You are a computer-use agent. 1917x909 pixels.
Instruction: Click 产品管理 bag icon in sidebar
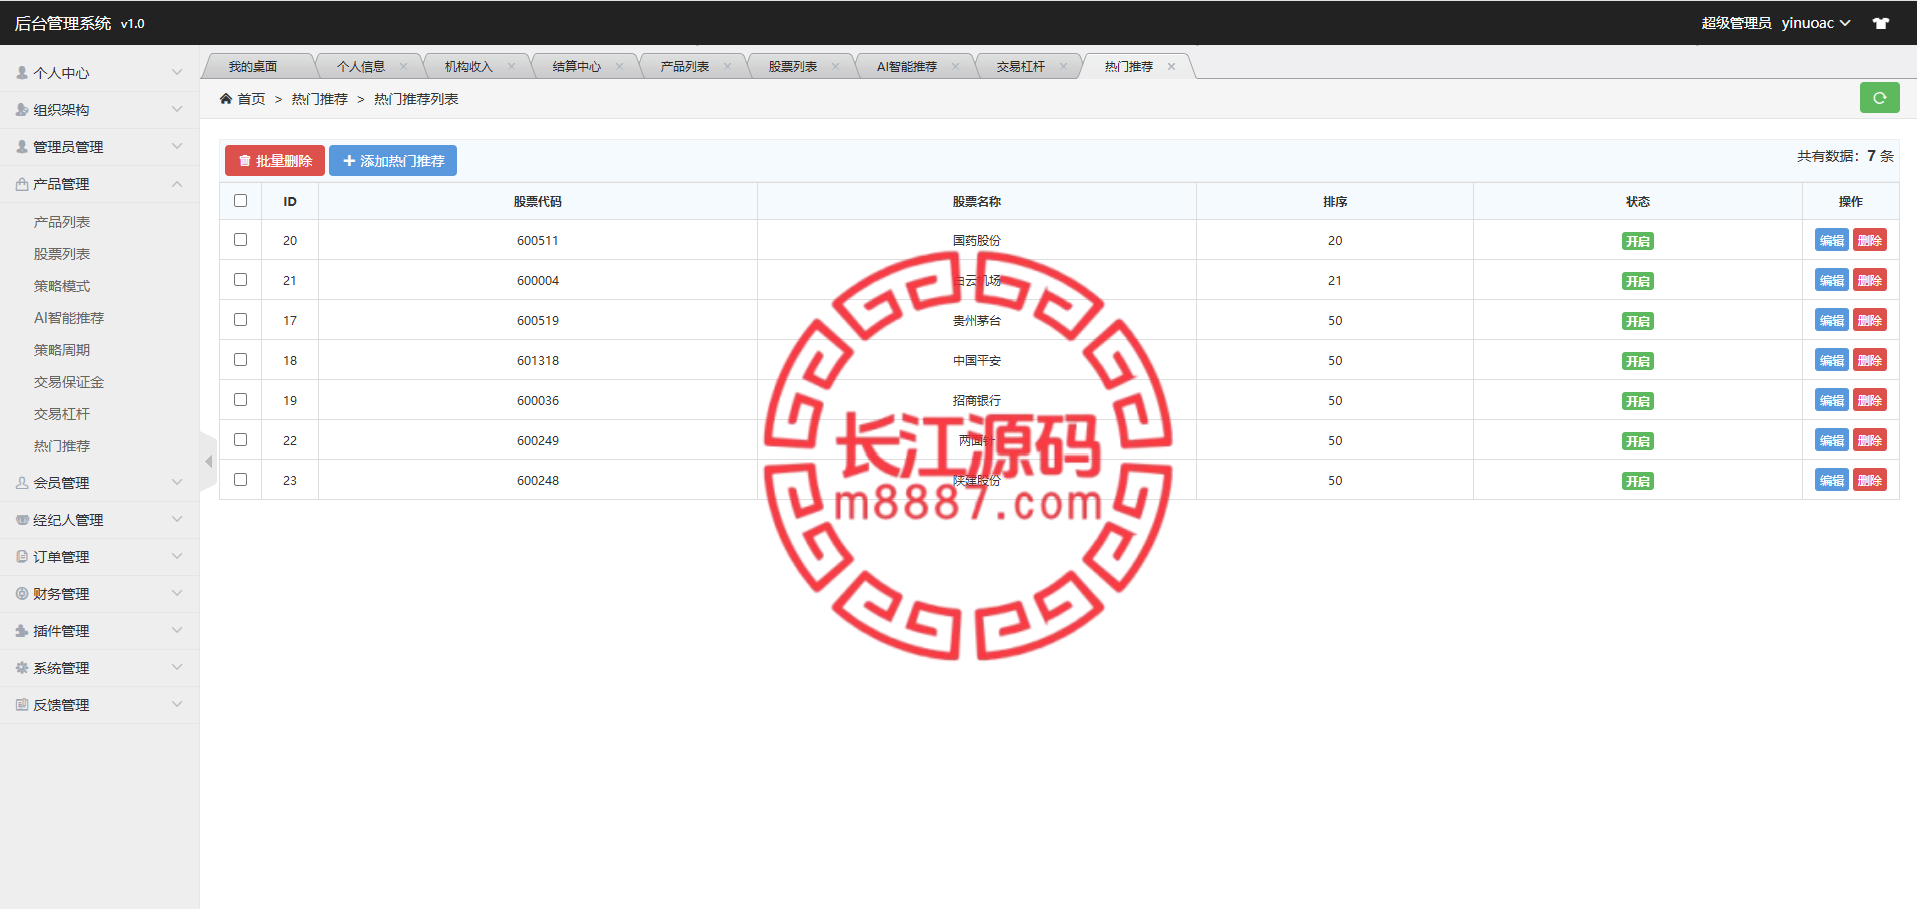point(22,183)
